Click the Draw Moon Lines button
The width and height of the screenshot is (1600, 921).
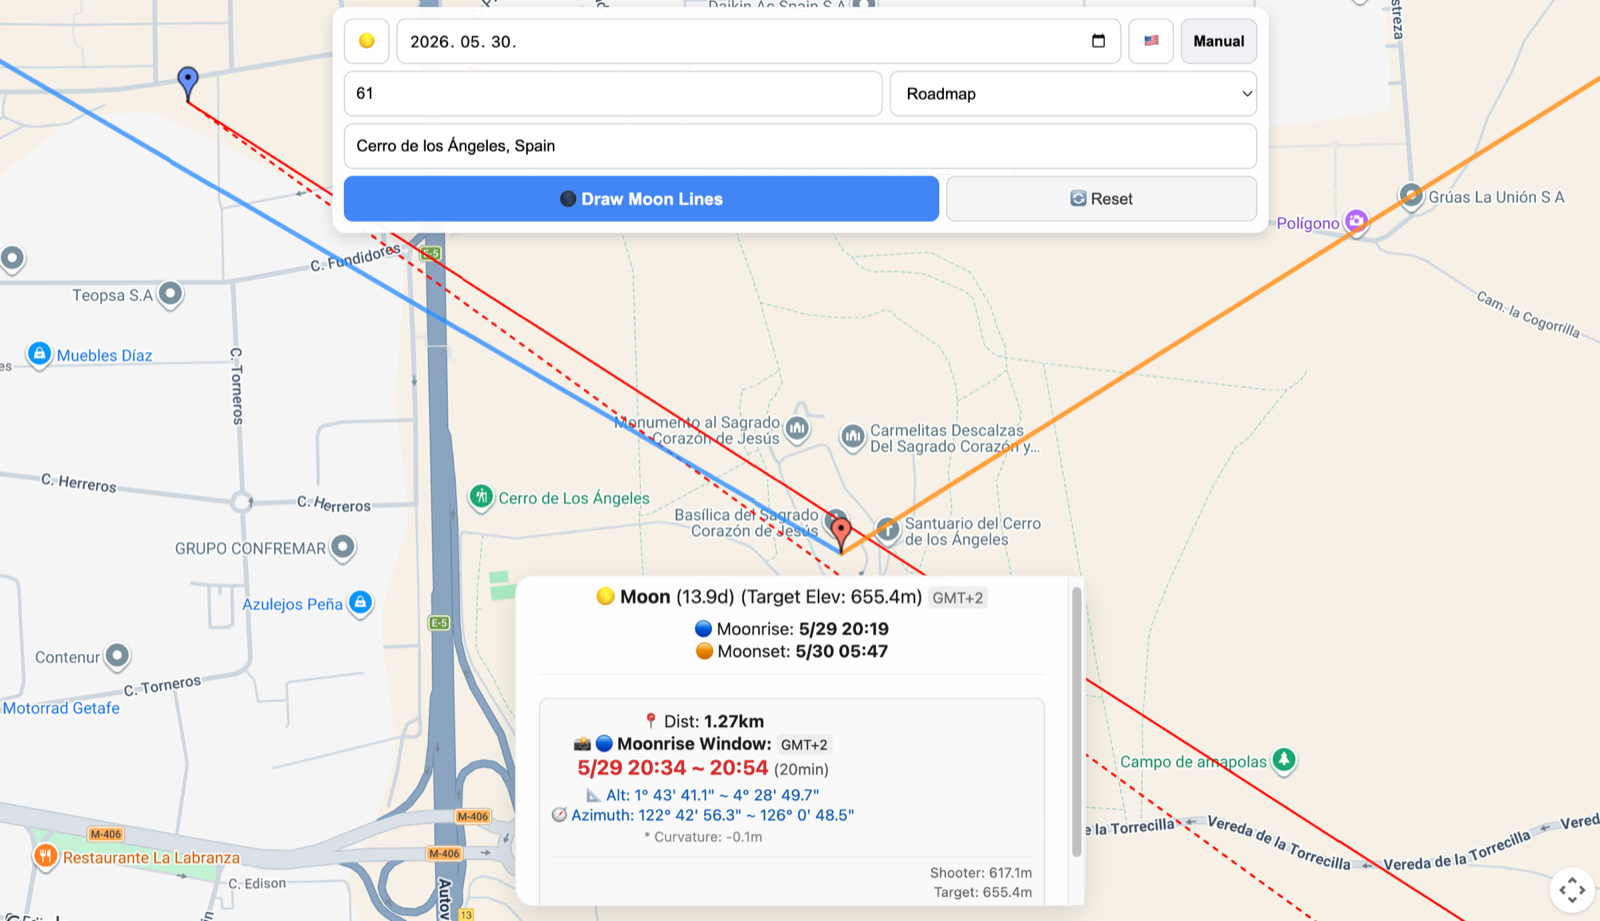click(641, 199)
